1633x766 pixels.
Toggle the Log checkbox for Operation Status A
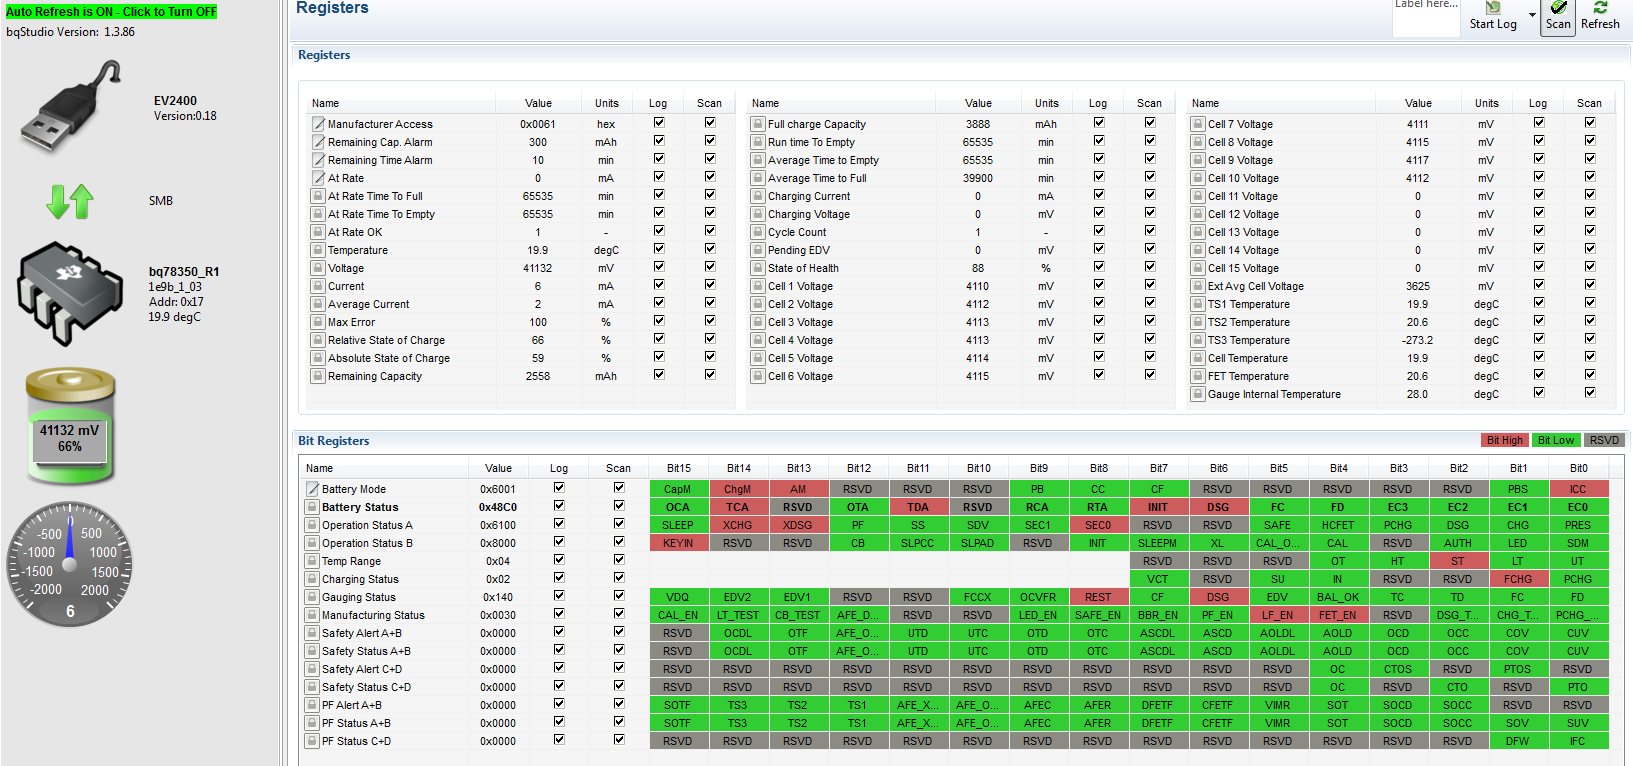pos(559,524)
